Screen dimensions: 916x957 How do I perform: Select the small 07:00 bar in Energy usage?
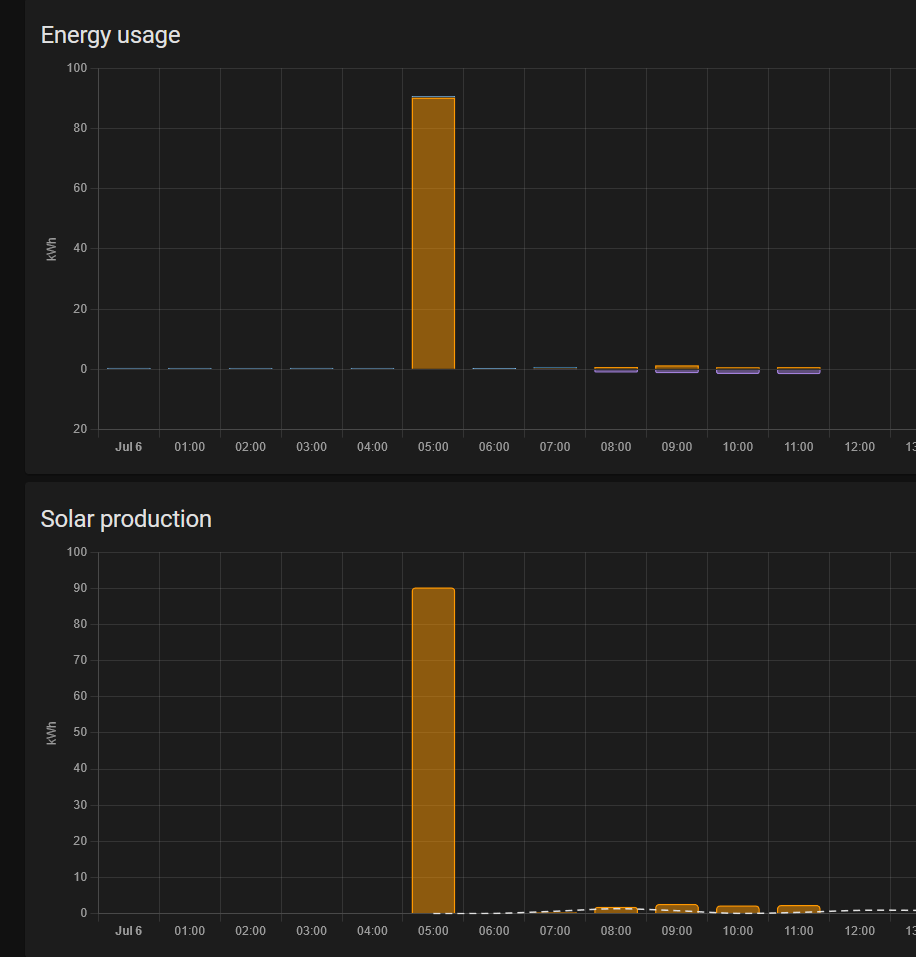pyautogui.click(x=554, y=367)
